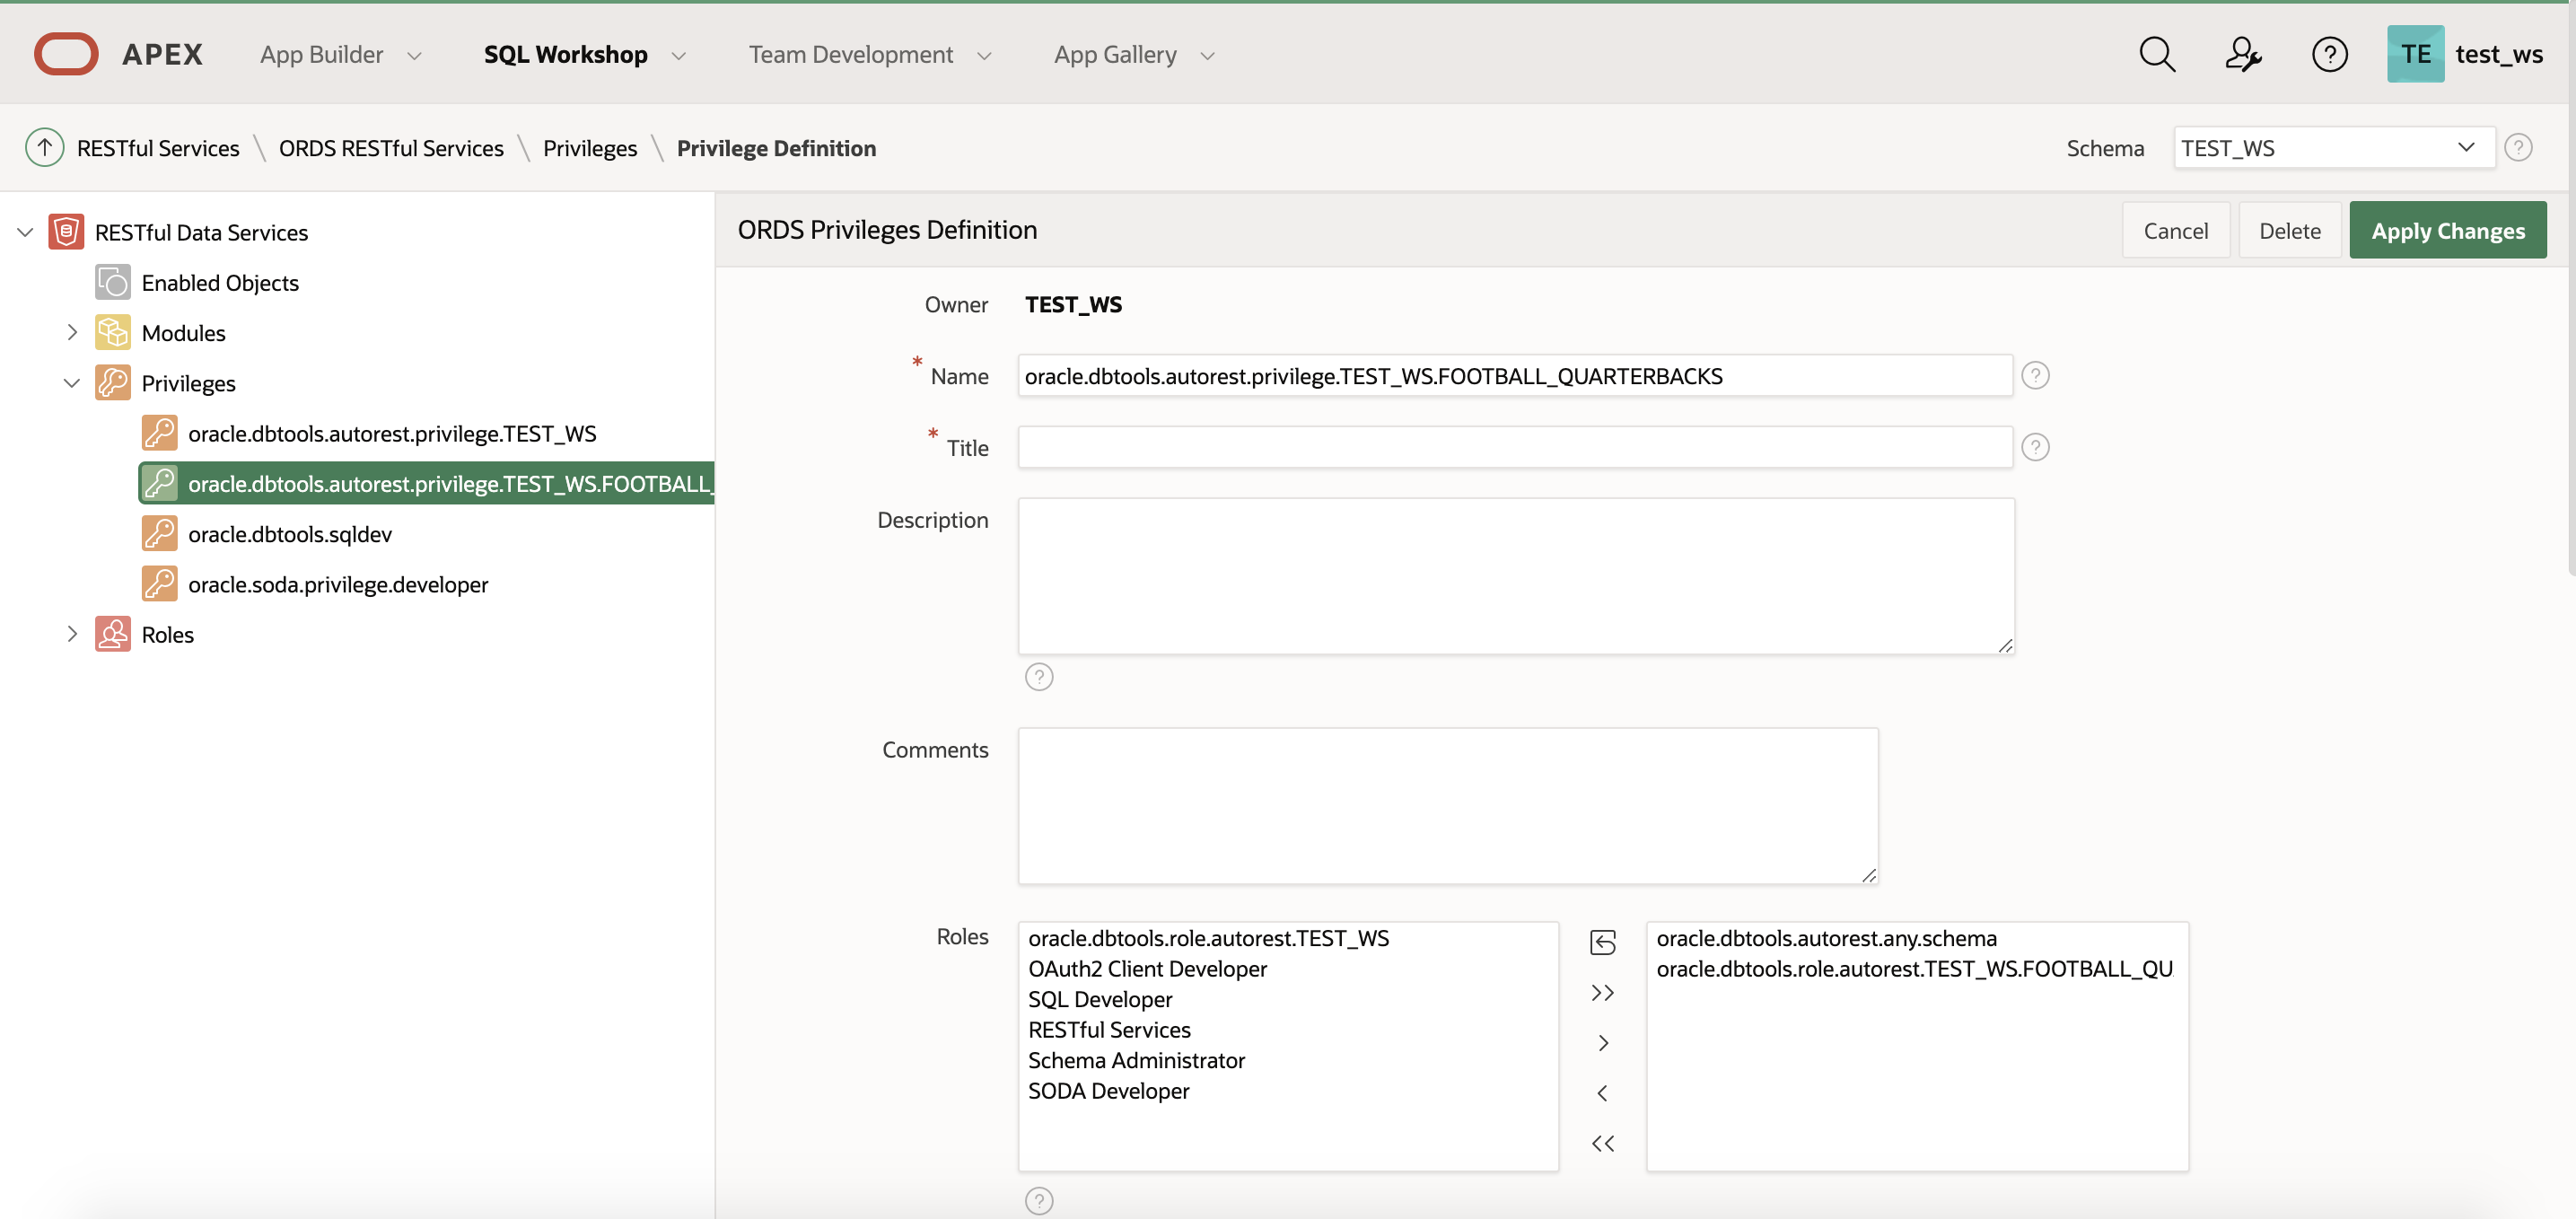Screen dimensions: 2576x1219
Task: Click the up-arrow breadcrumb navigation icon
Action: click(x=45, y=147)
